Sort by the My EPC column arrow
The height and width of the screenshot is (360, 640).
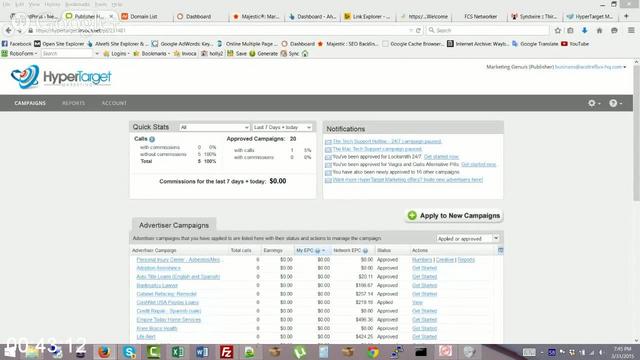[323, 251]
